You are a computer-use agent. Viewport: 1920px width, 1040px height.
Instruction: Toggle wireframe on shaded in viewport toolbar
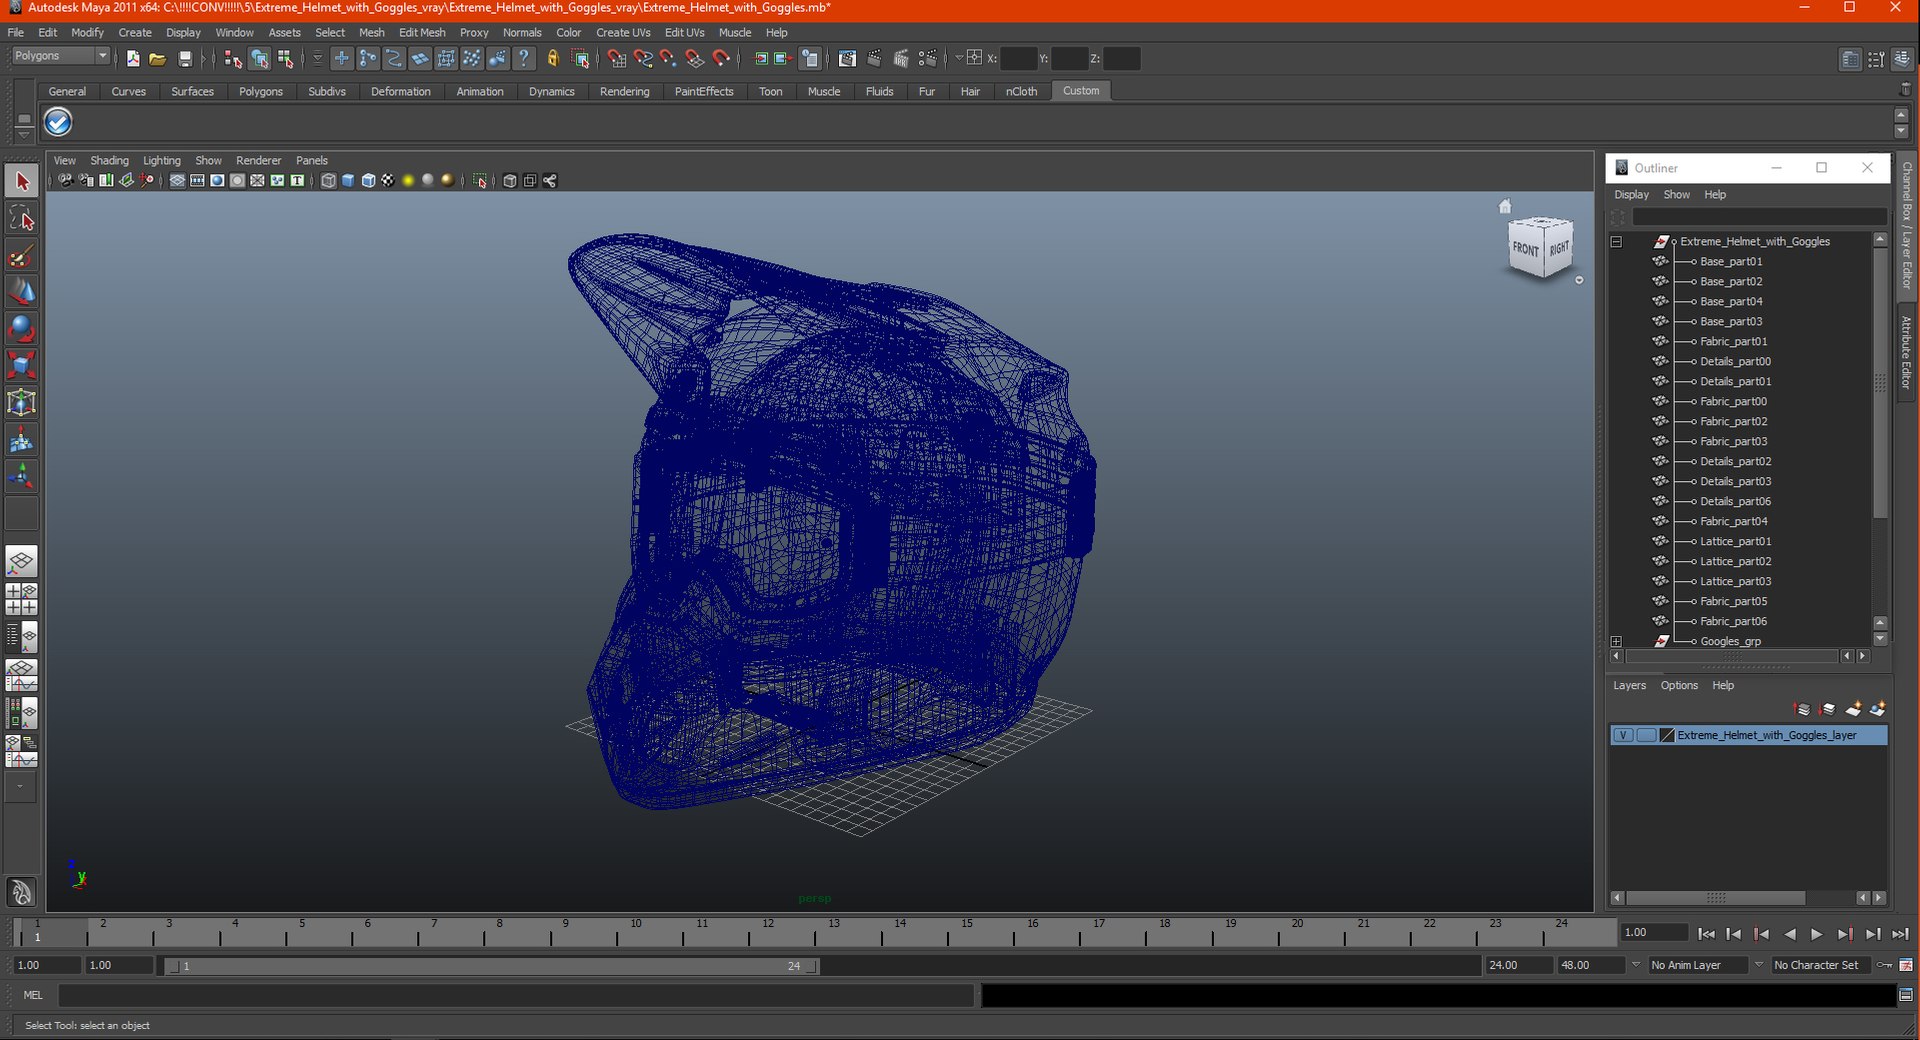[368, 181]
